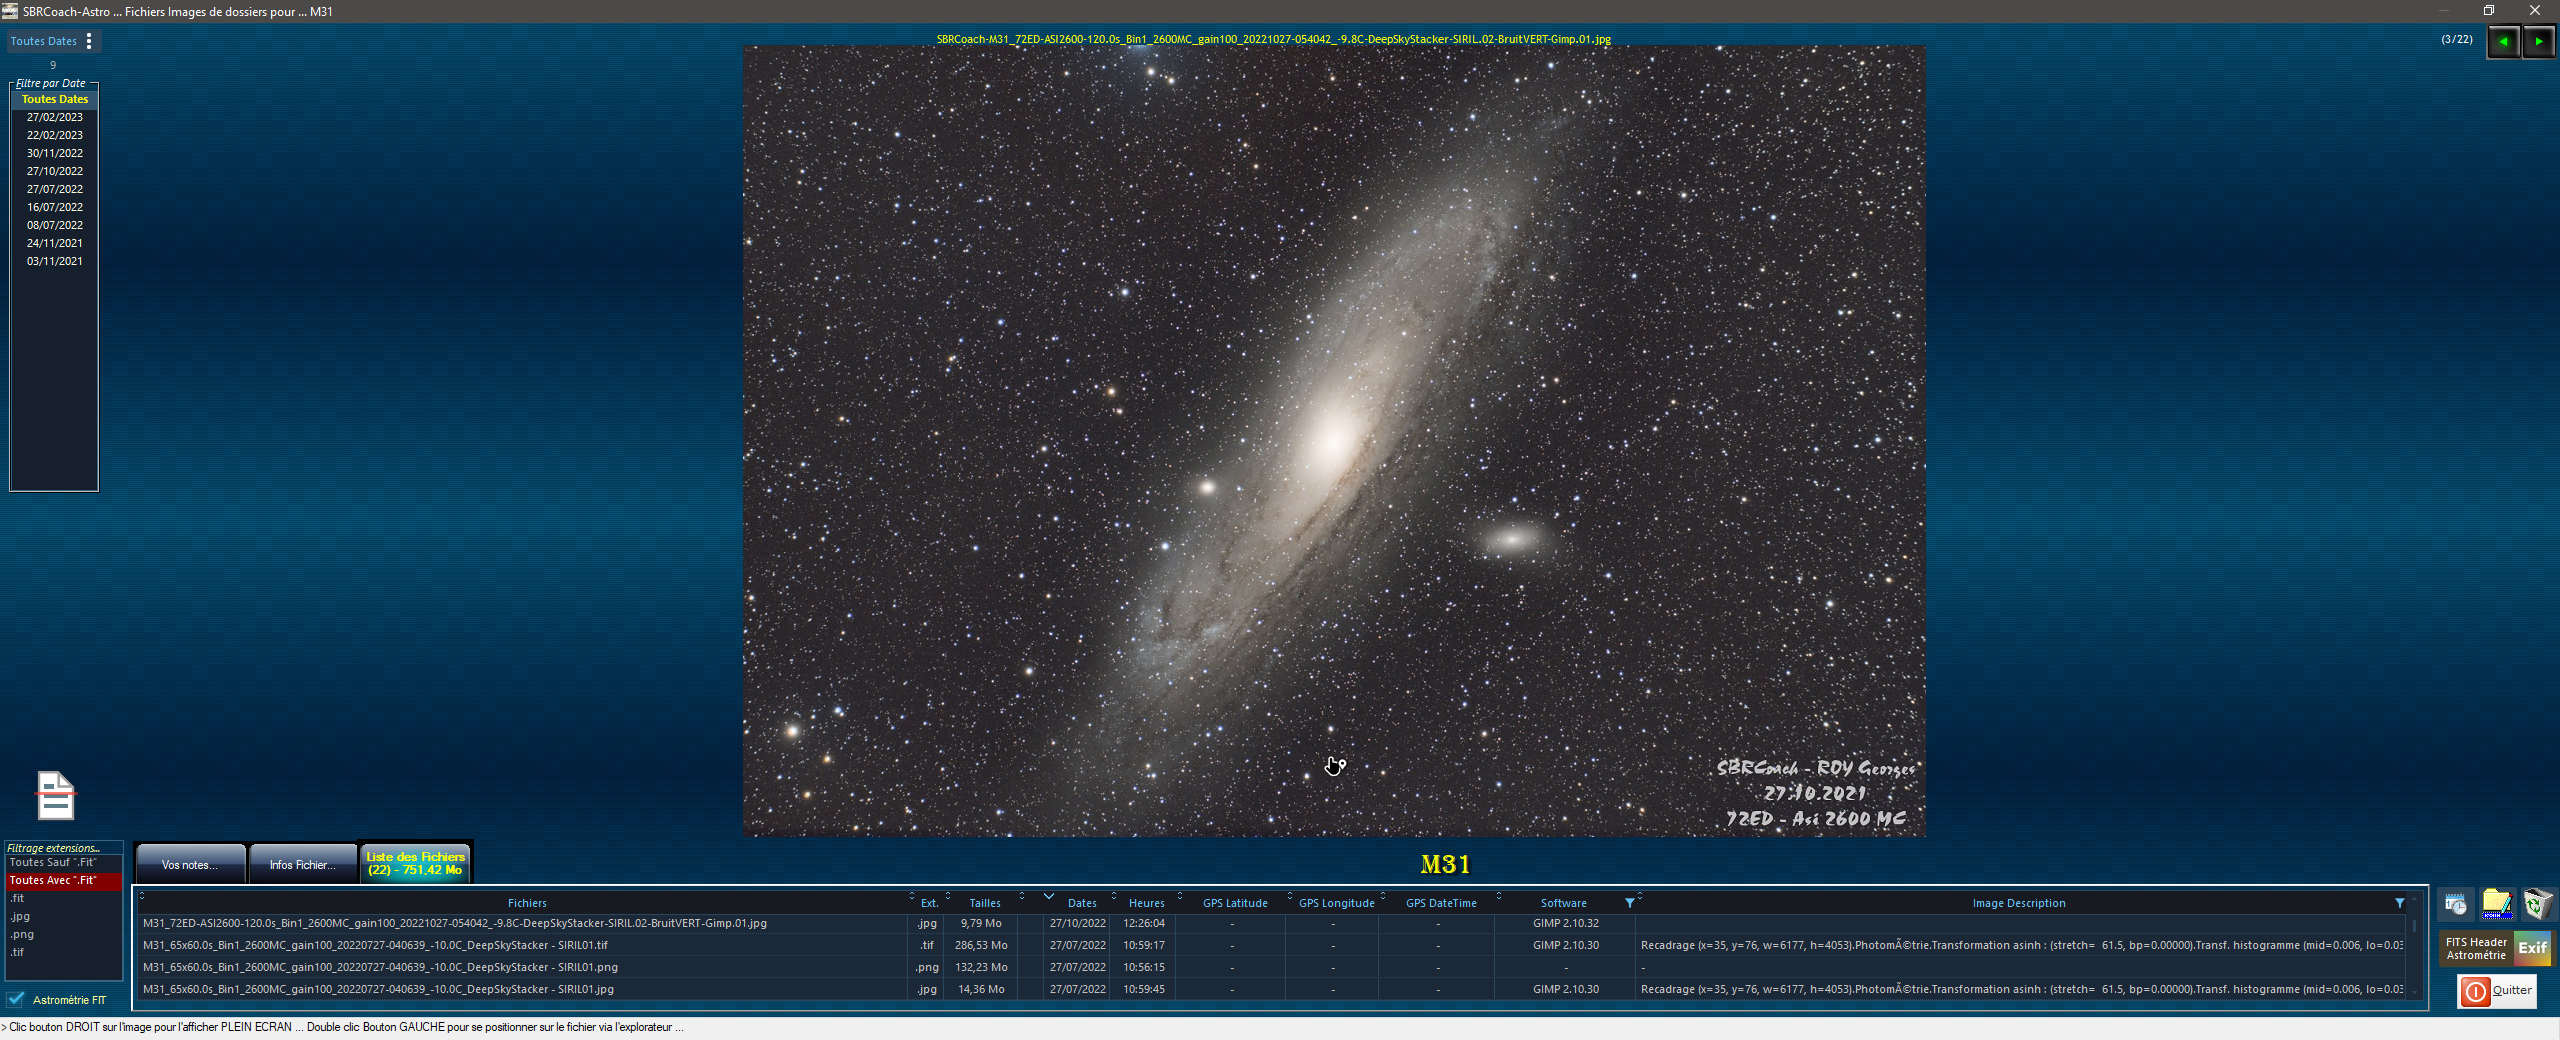Click the M31 yellow title label
2560x1040 pixels.
(1445, 864)
